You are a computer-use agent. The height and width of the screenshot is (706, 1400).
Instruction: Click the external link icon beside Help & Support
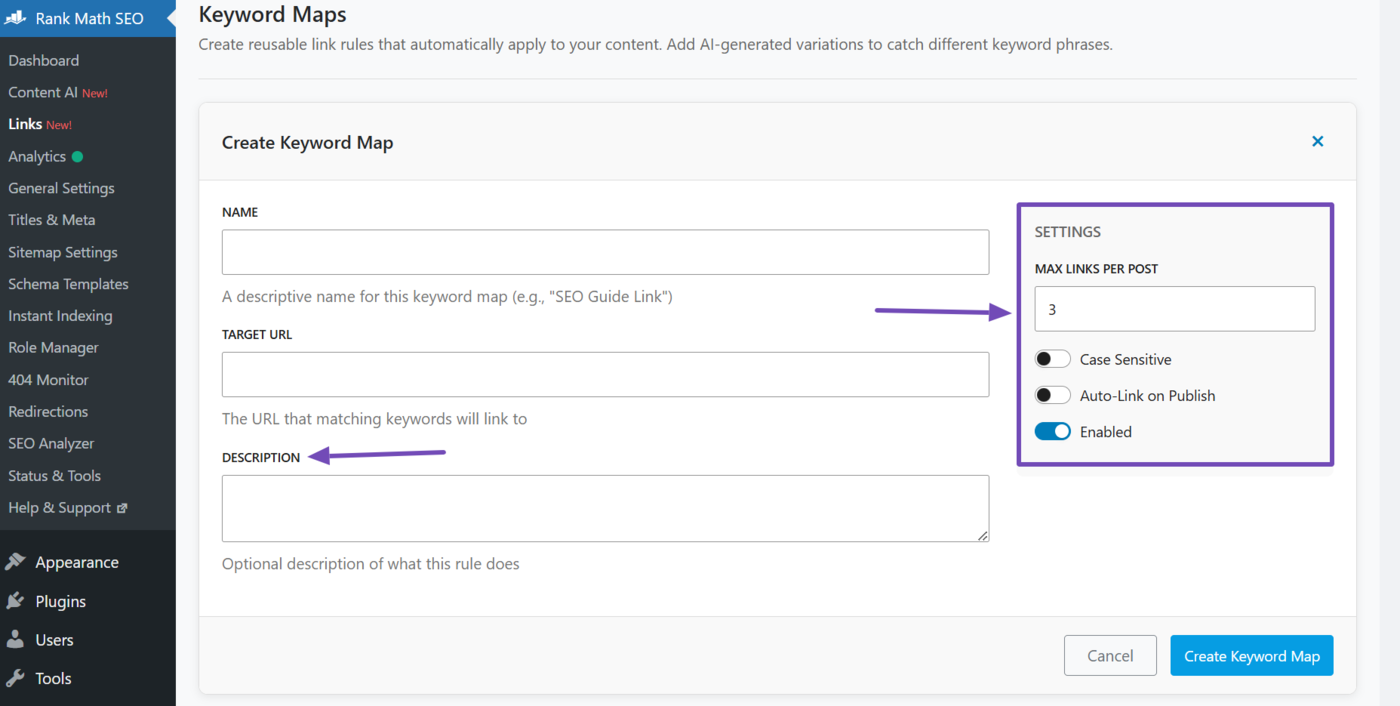pyautogui.click(x=125, y=507)
